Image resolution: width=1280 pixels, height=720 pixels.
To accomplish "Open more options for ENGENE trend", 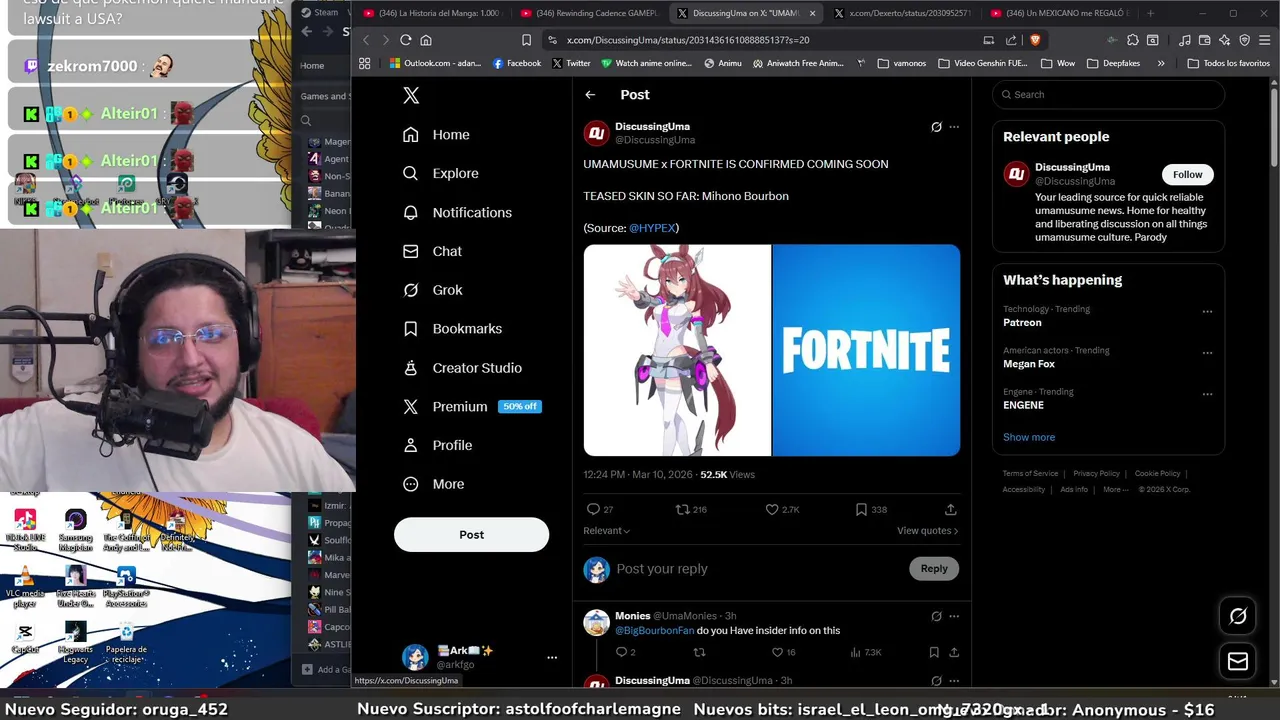I will coord(1207,394).
